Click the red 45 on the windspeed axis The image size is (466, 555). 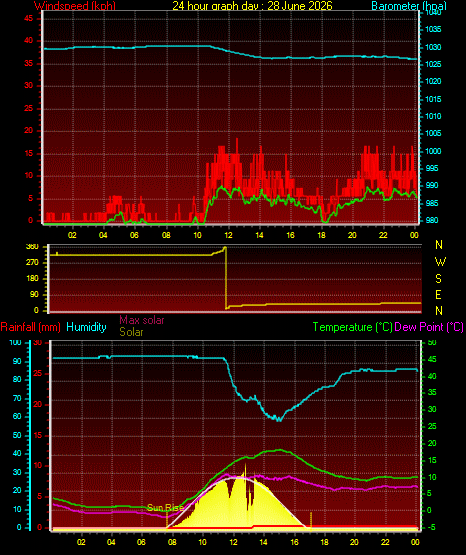tap(28, 18)
